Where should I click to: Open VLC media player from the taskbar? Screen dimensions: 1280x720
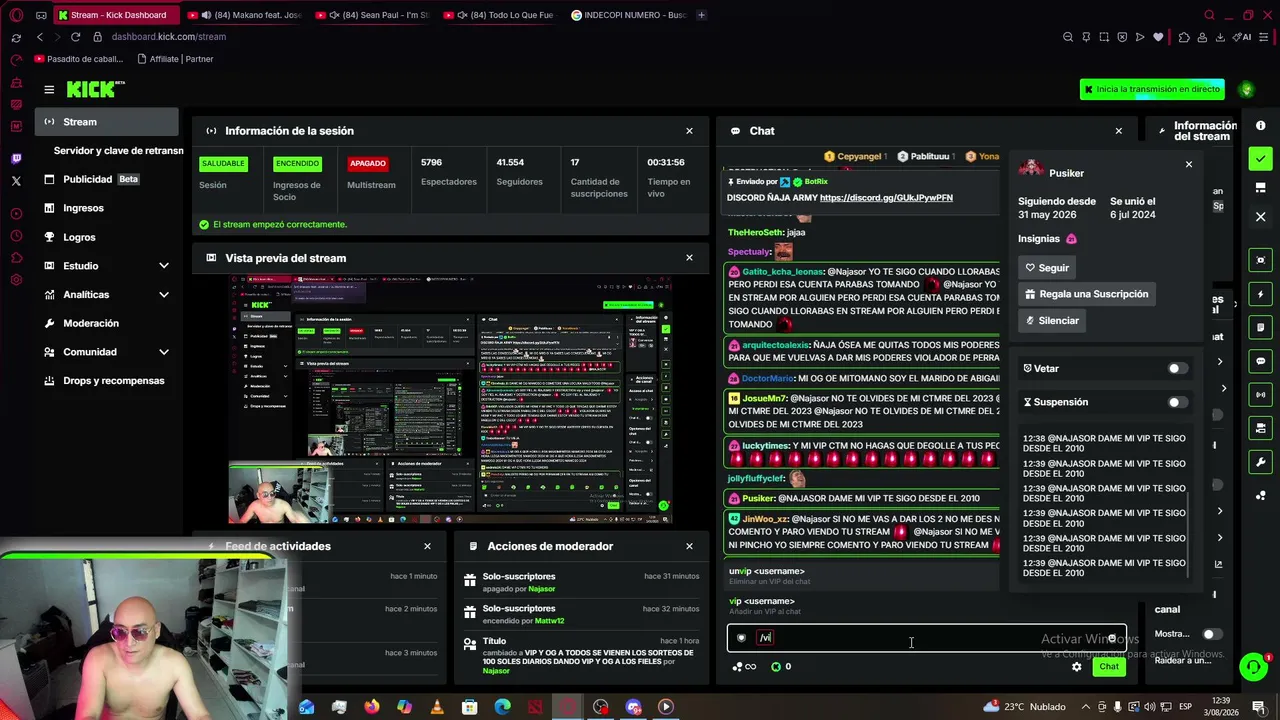pos(437,707)
